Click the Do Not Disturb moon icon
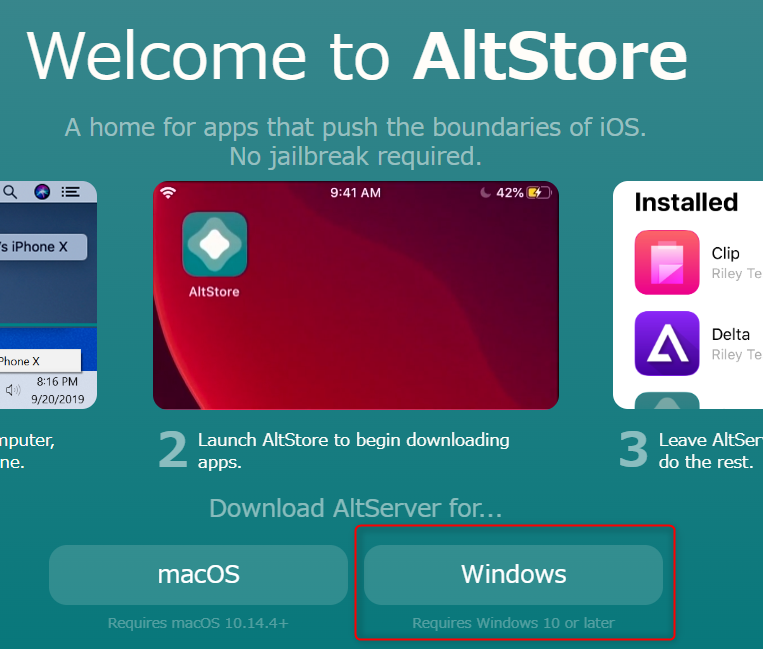 [485, 193]
